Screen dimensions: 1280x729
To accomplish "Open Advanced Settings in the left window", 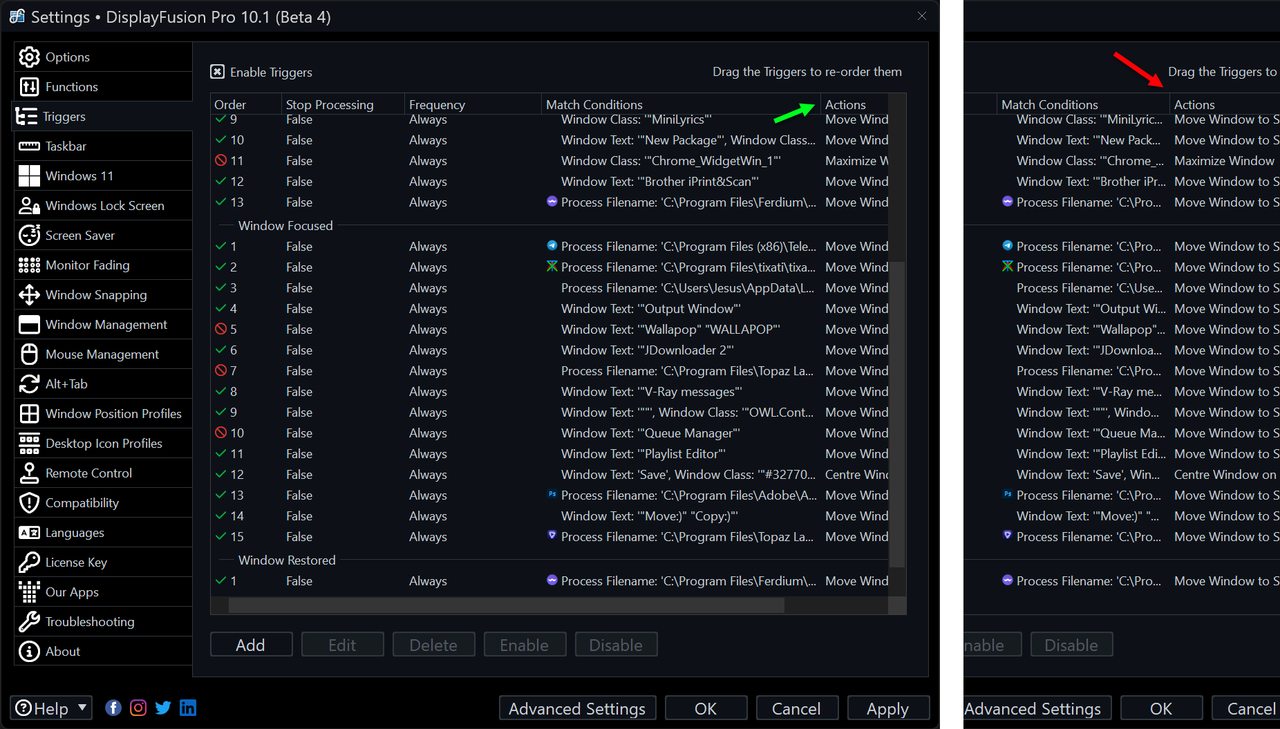I will point(577,708).
